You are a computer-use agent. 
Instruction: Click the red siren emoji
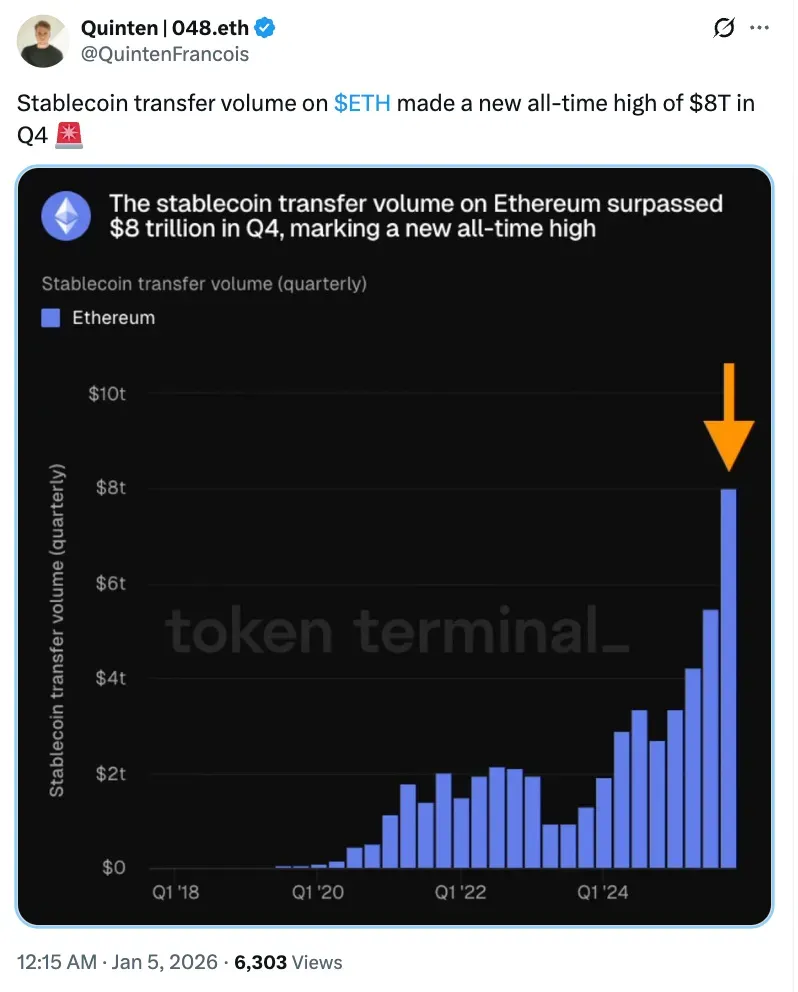point(69,133)
